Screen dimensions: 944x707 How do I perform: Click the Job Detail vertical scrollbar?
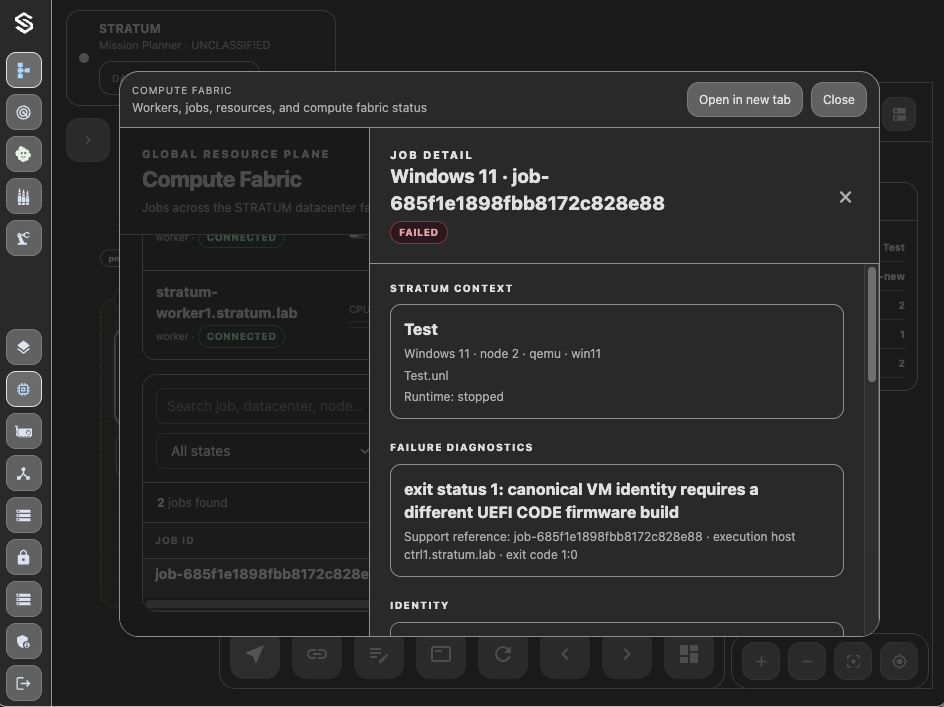pyautogui.click(x=872, y=325)
